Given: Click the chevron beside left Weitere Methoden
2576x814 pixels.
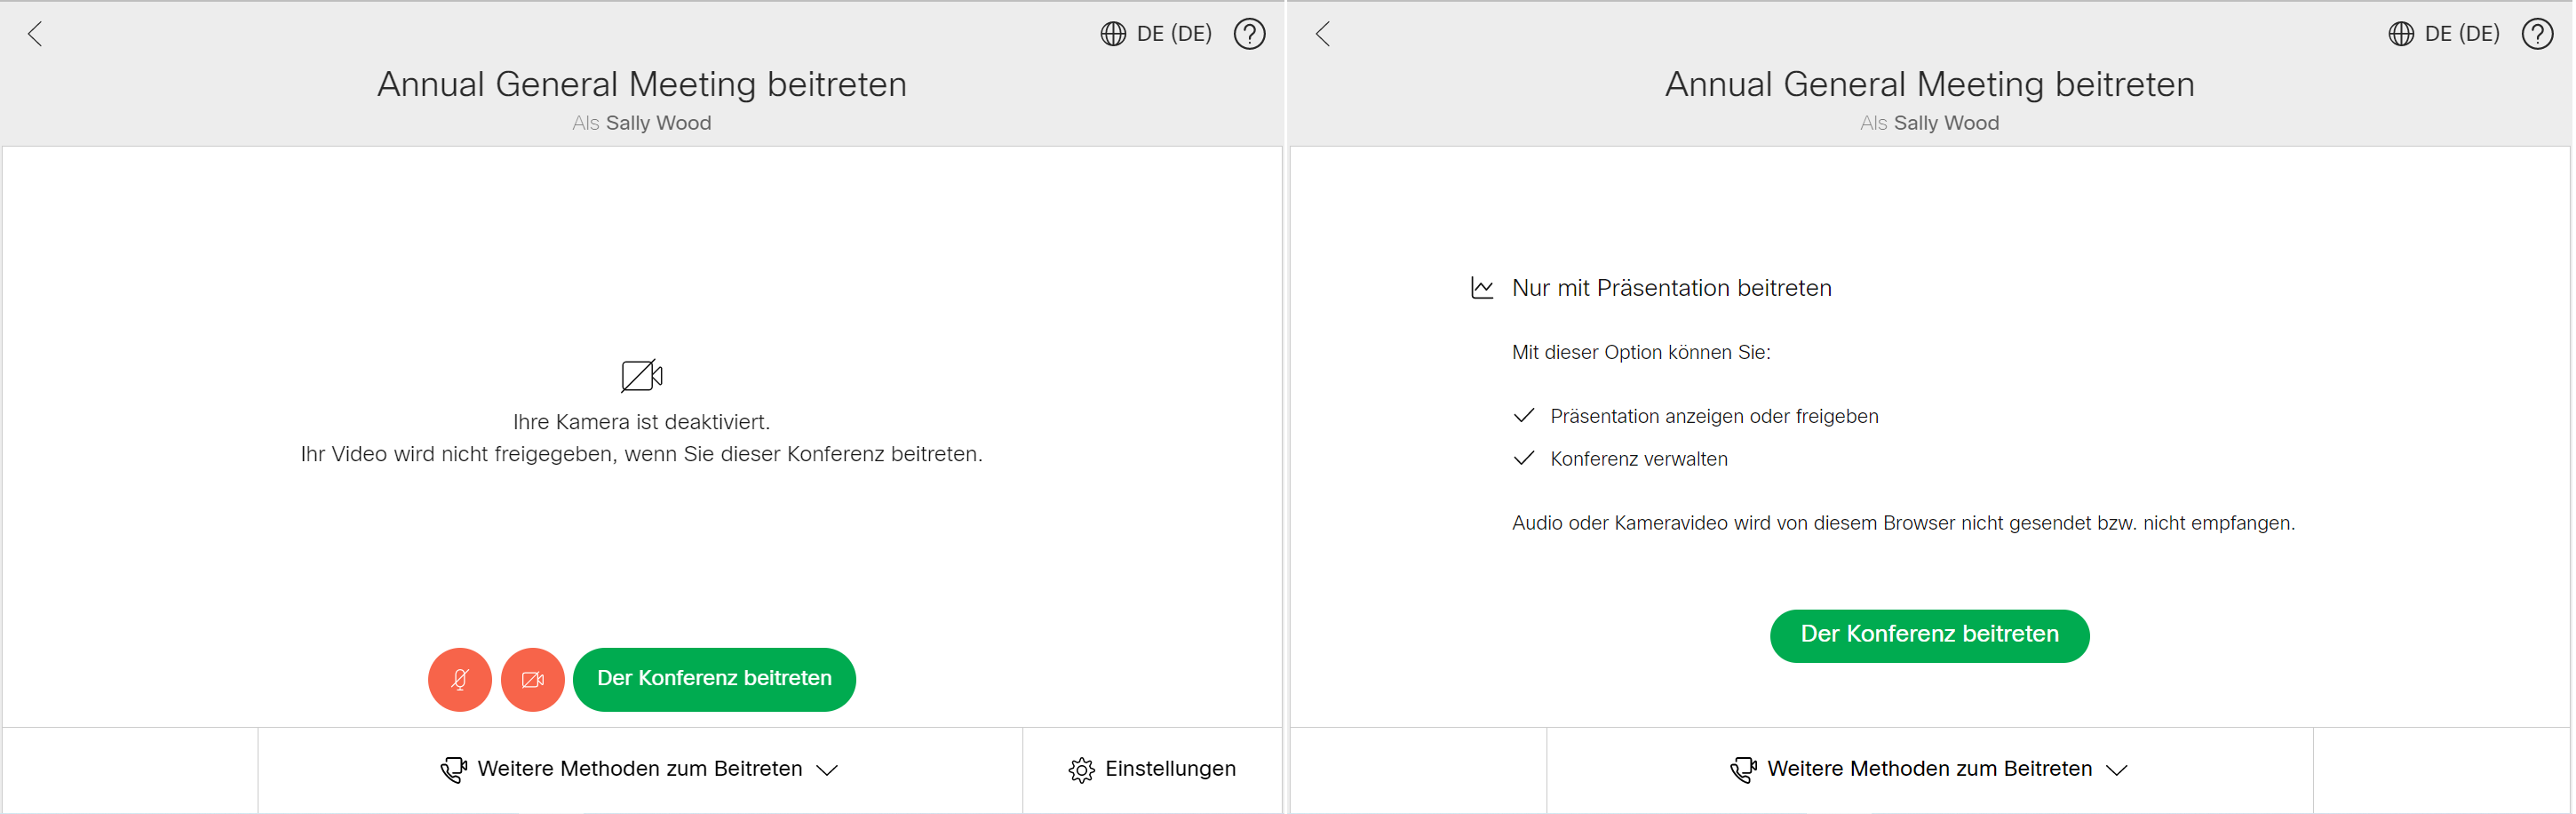Looking at the screenshot, I should pyautogui.click(x=827, y=770).
